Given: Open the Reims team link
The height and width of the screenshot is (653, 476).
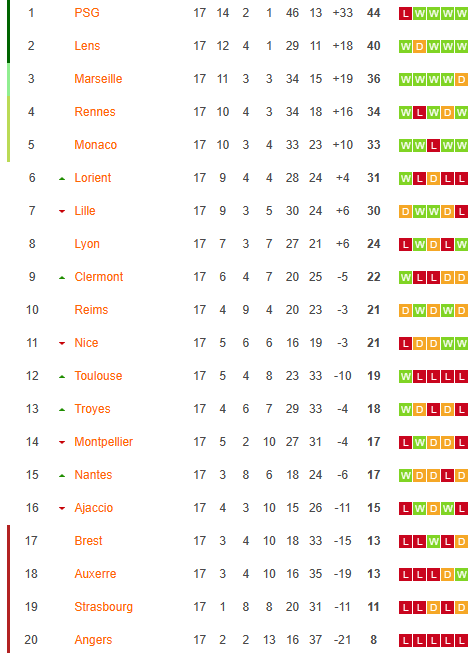Looking at the screenshot, I should [91, 310].
